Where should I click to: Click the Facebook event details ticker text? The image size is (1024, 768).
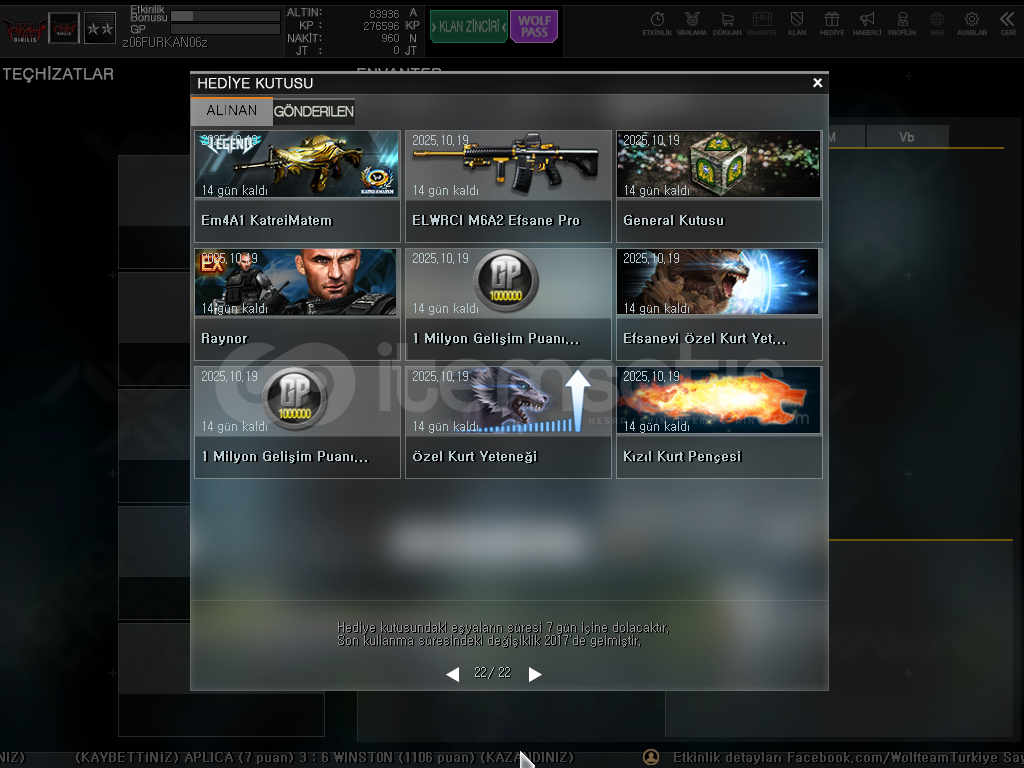[848, 758]
